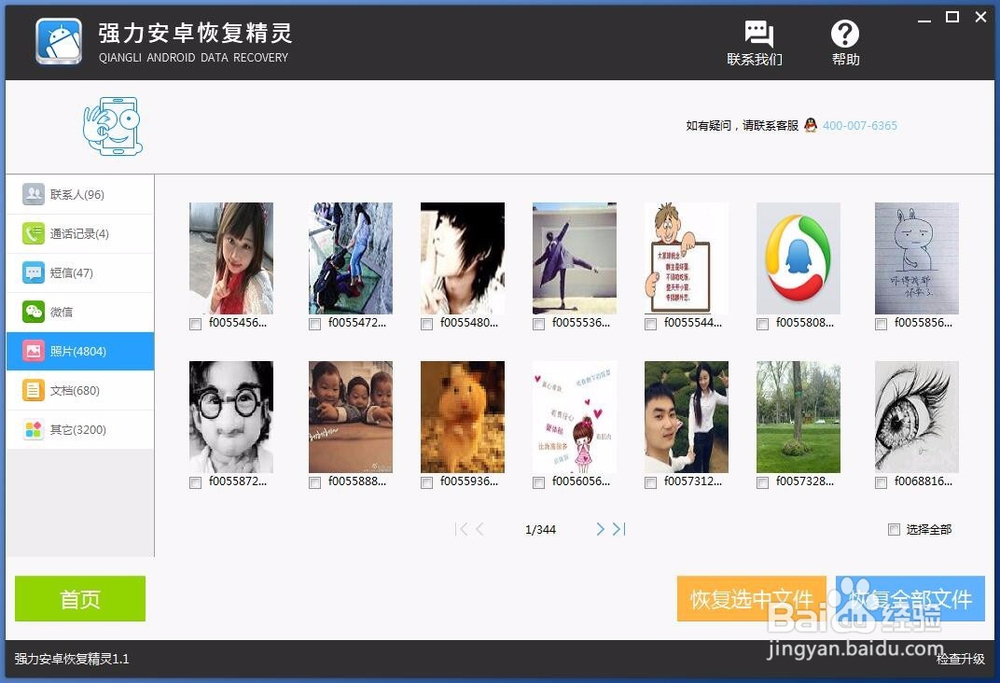Open the pixelated hamster thumbnail
This screenshot has width=1000, height=683.
(462, 417)
